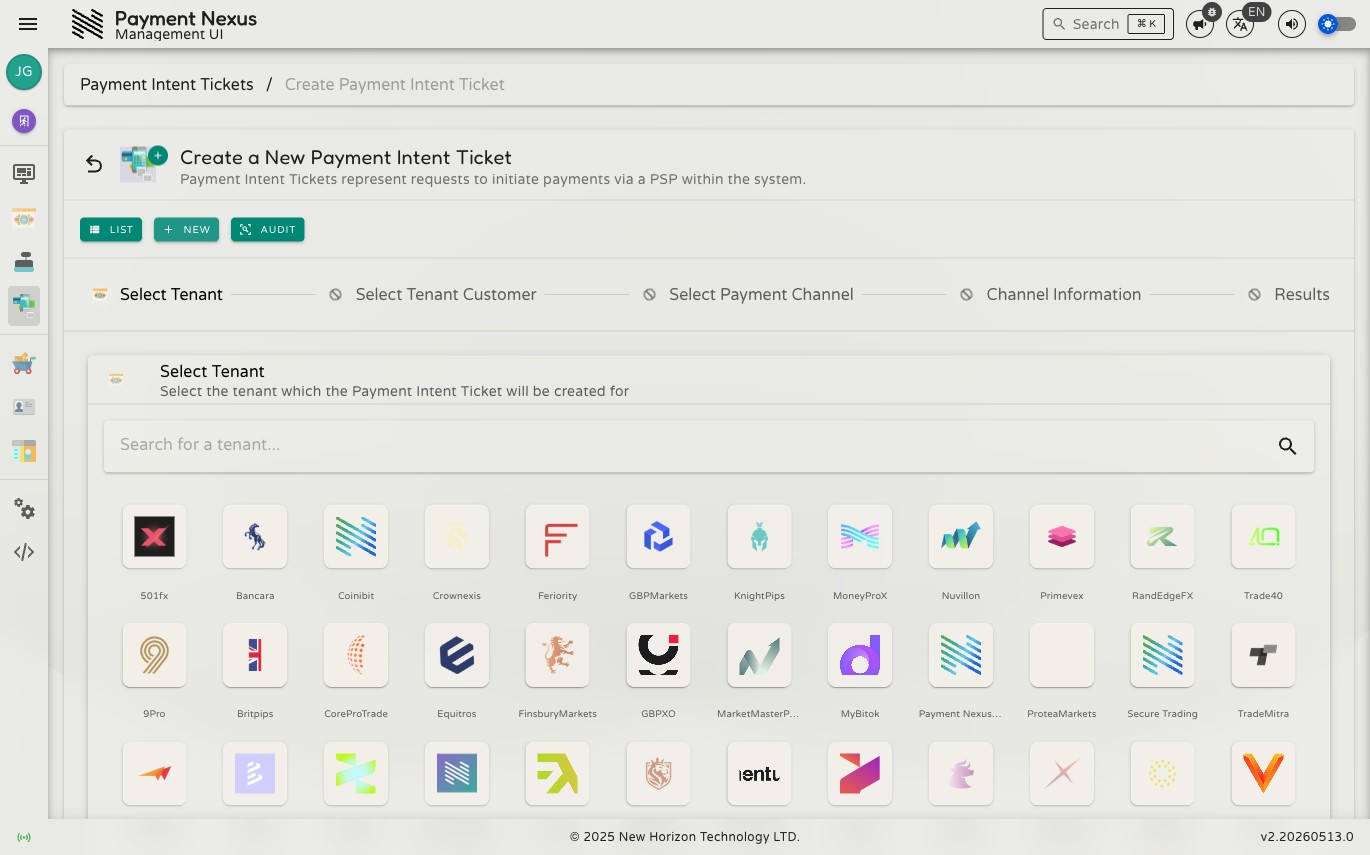1370x855 pixels.
Task: Open the hamburger navigation menu
Action: coord(28,24)
